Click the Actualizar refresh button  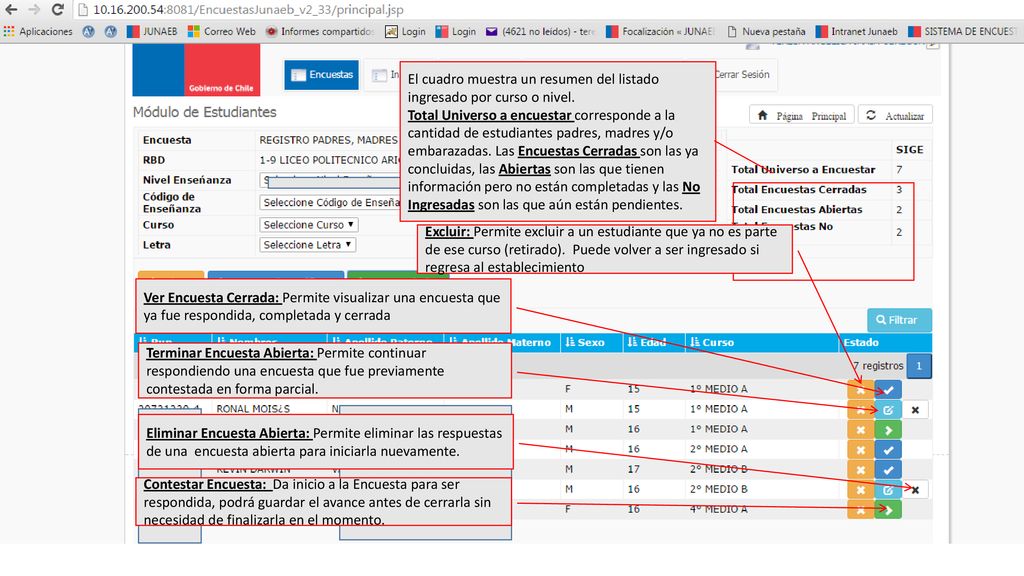coord(895,116)
